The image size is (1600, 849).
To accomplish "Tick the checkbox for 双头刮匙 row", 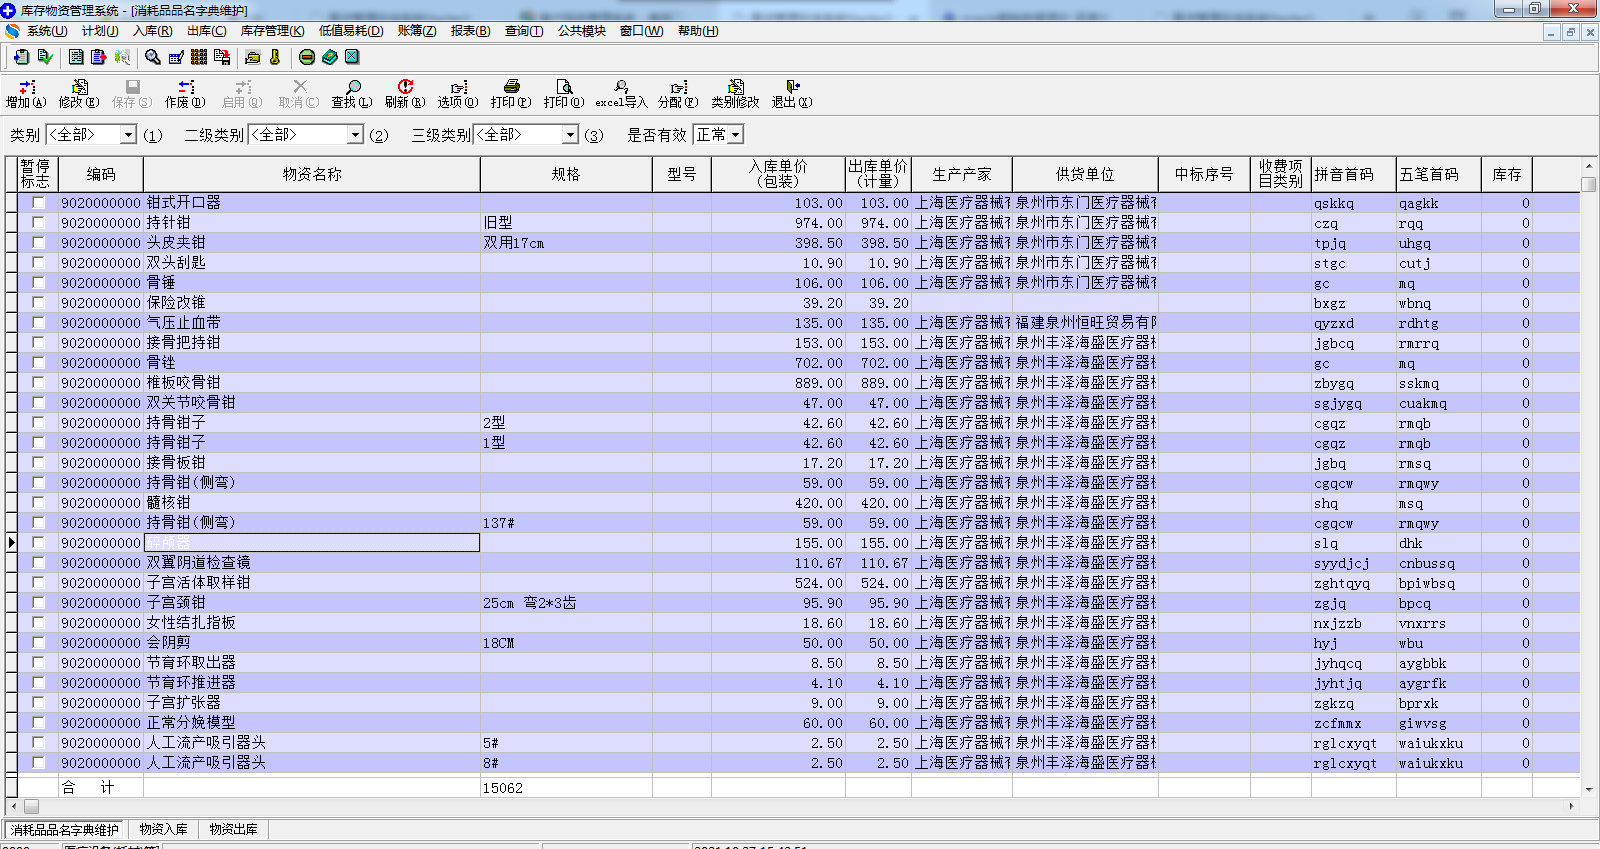I will 38,262.
